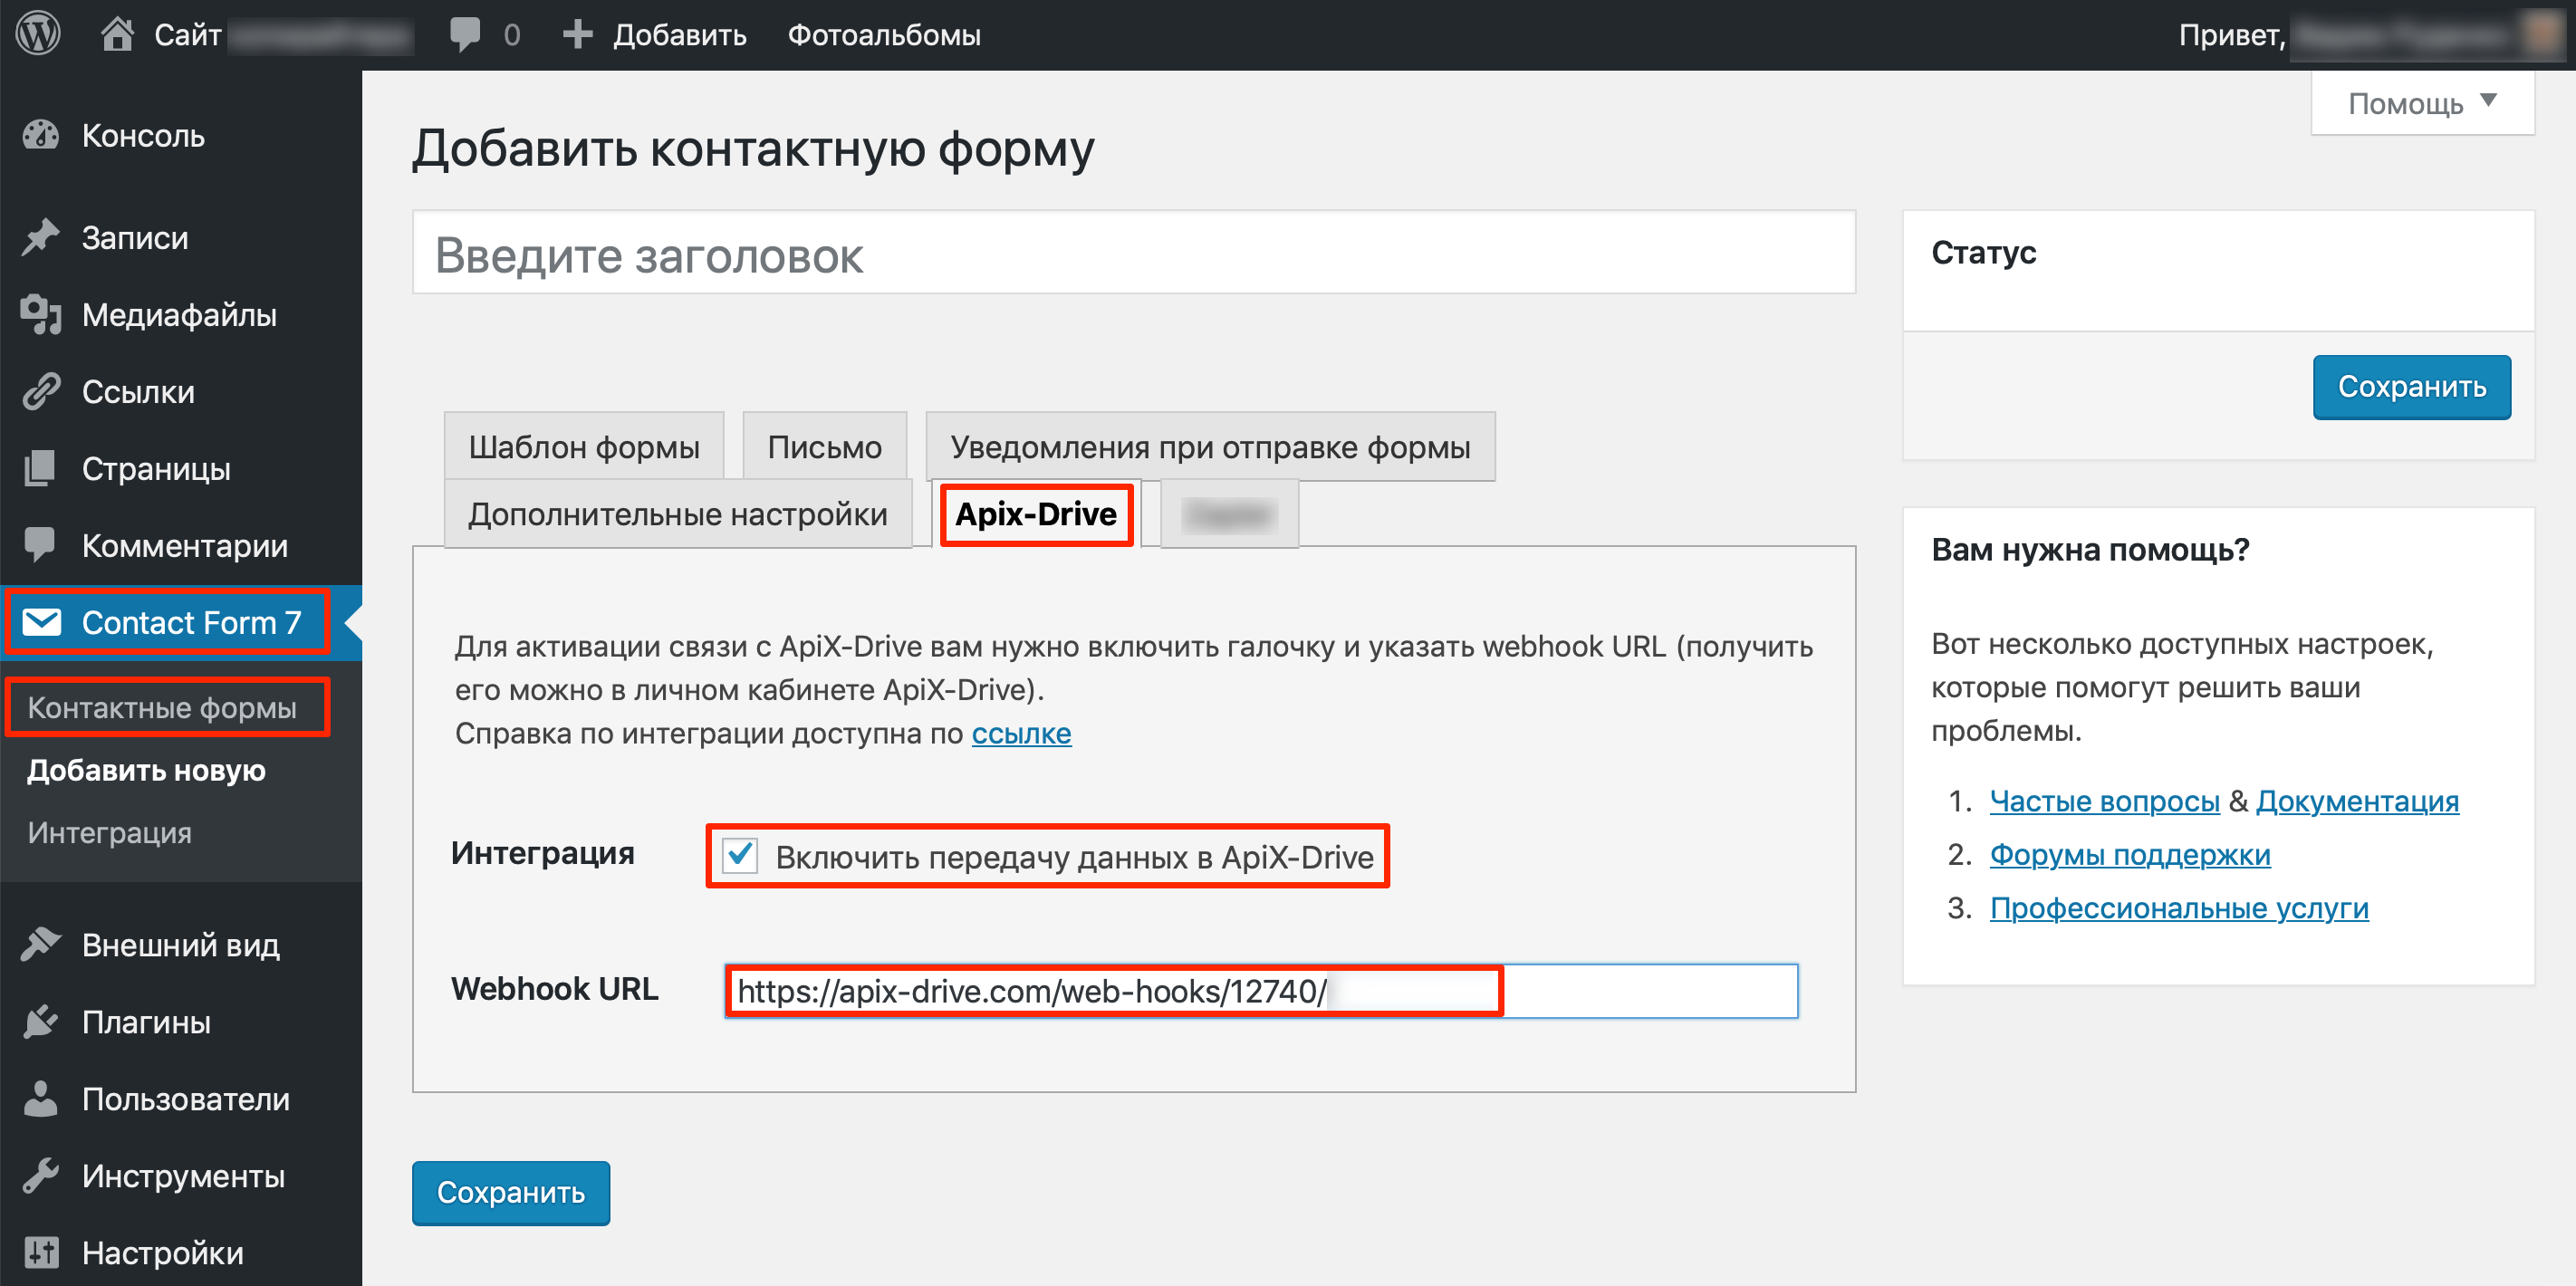
Task: Open Интеграция submenu item
Action: click(x=110, y=832)
